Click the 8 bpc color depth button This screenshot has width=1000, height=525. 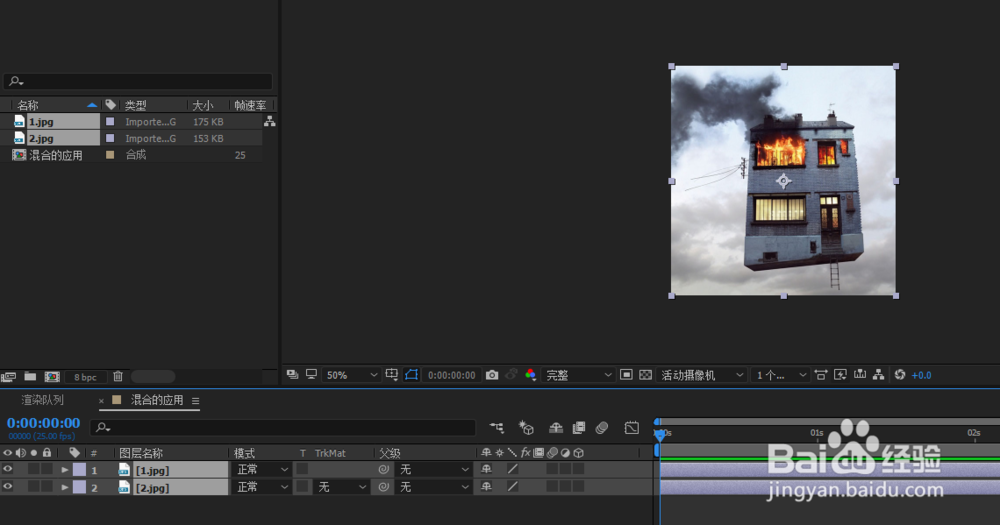[x=85, y=377]
